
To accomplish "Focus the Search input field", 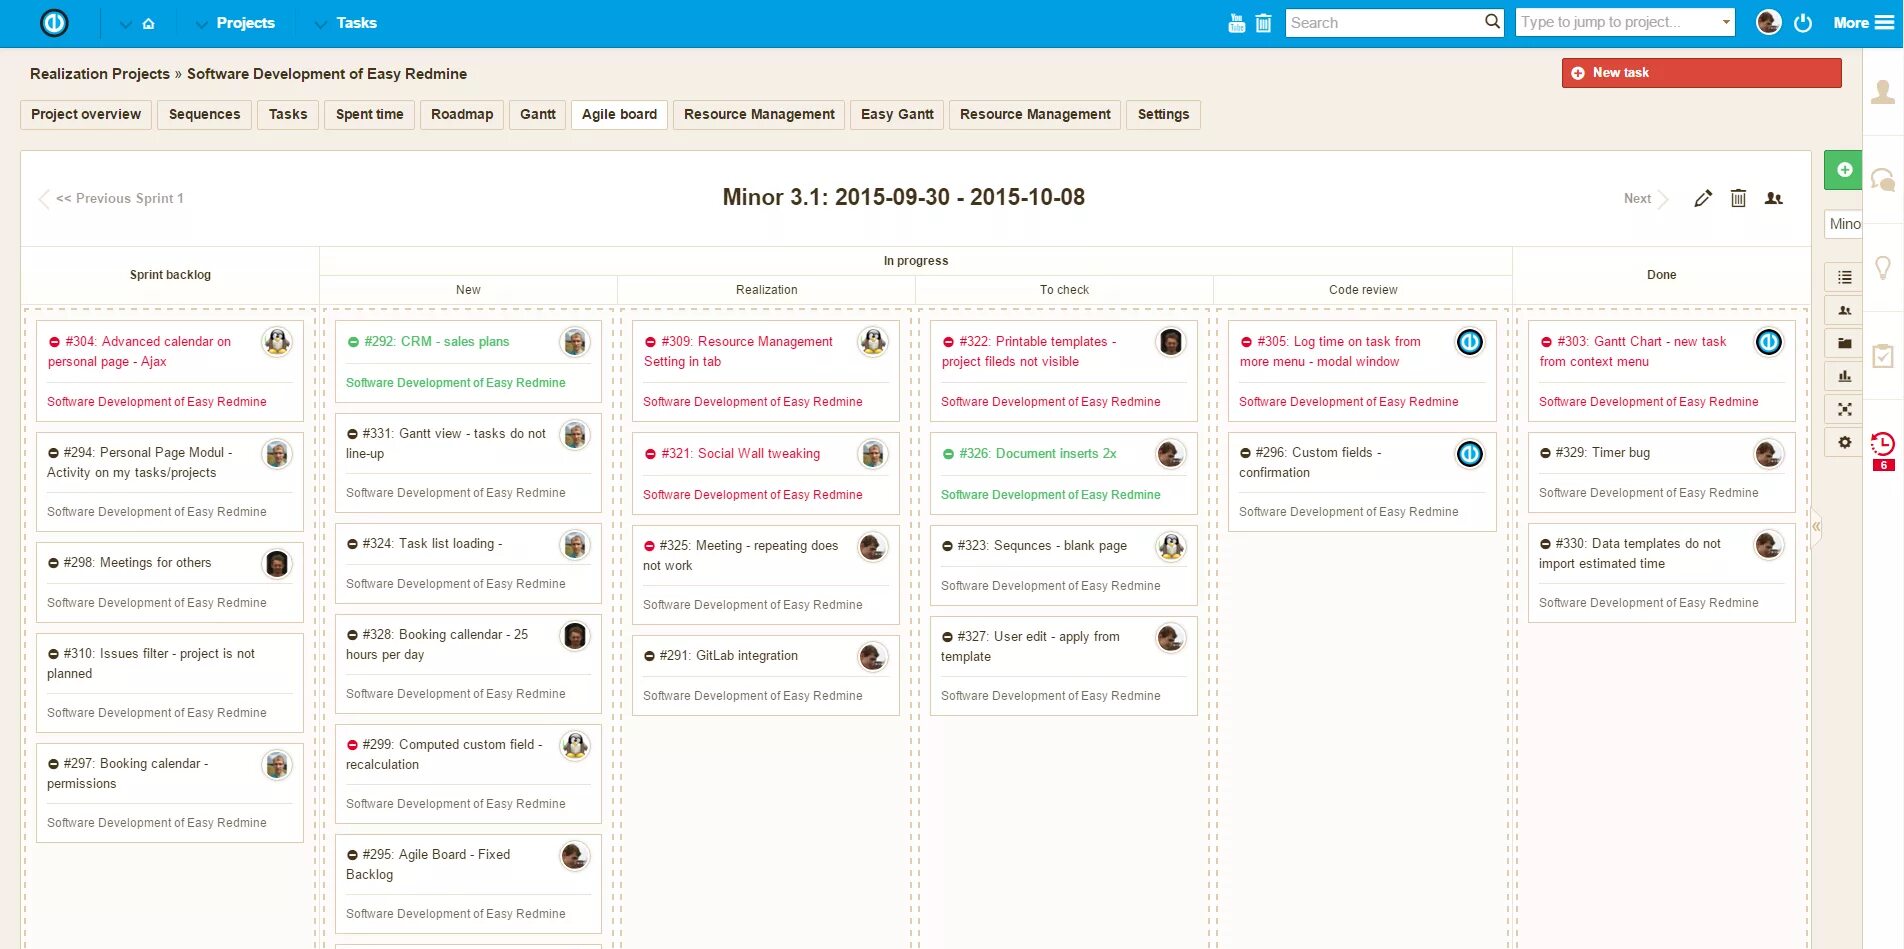I will (x=1384, y=22).
